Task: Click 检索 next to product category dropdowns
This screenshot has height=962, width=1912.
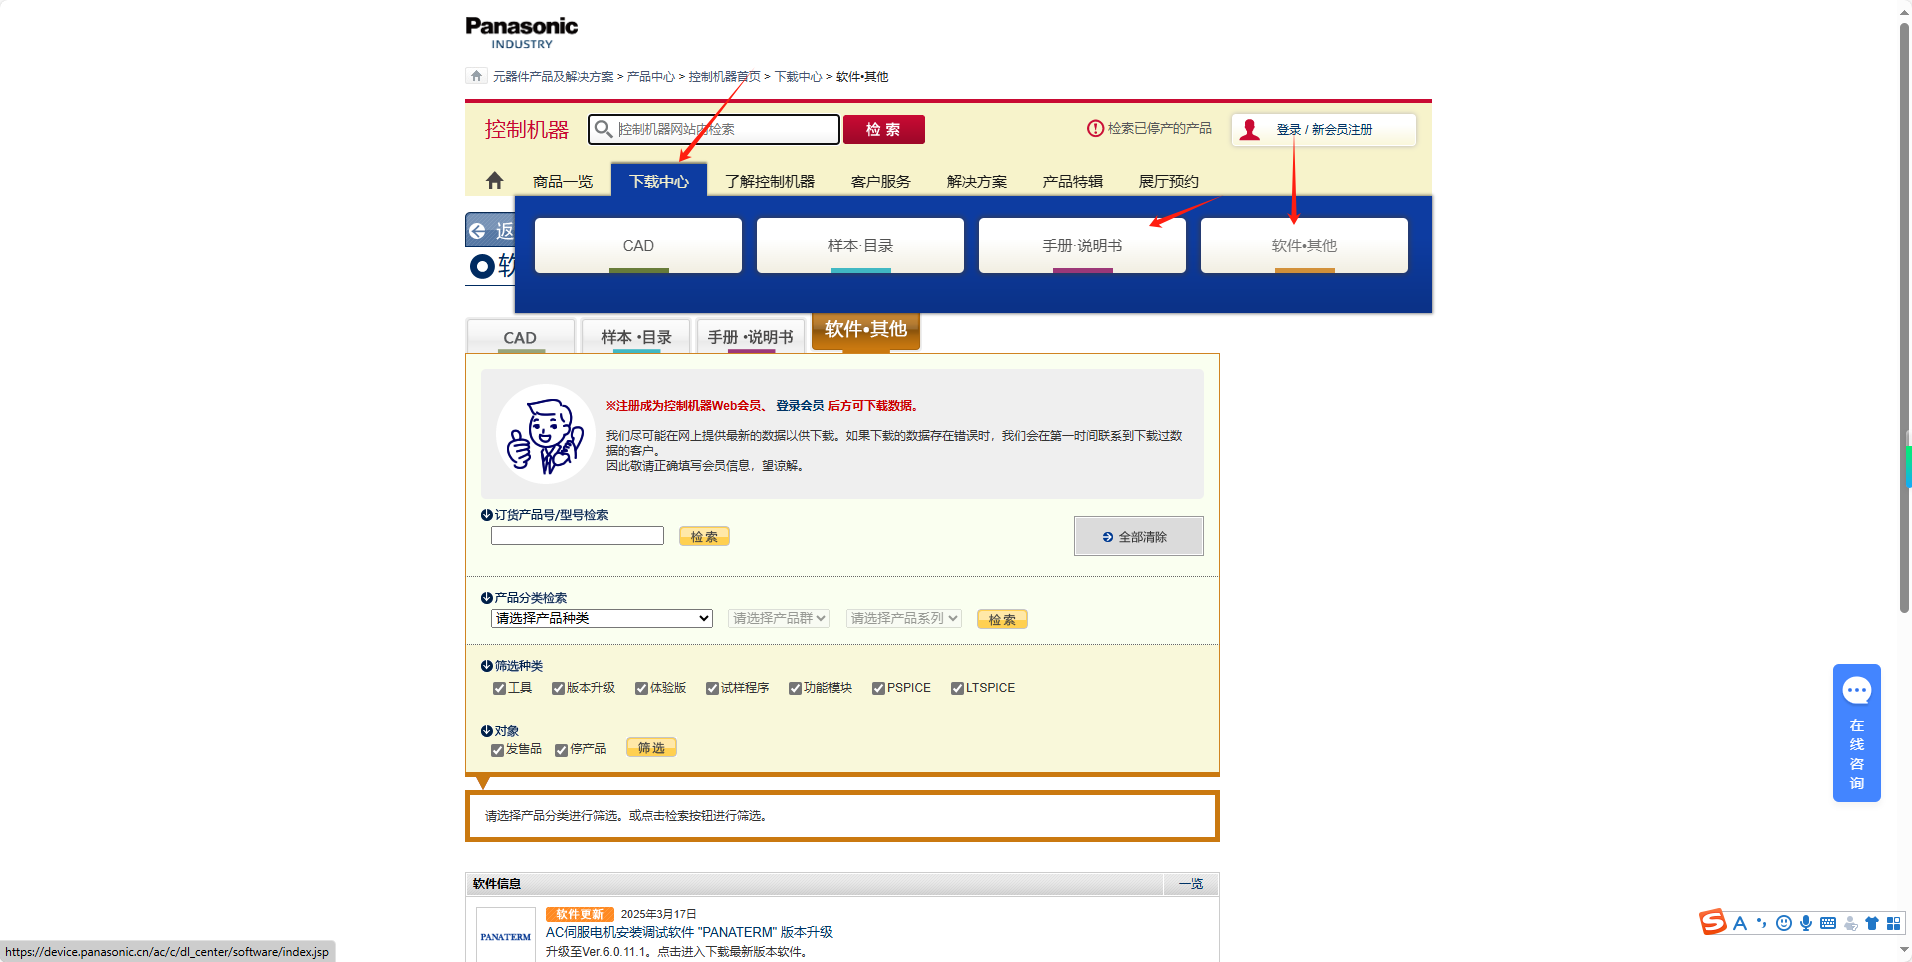Action: point(1002,619)
